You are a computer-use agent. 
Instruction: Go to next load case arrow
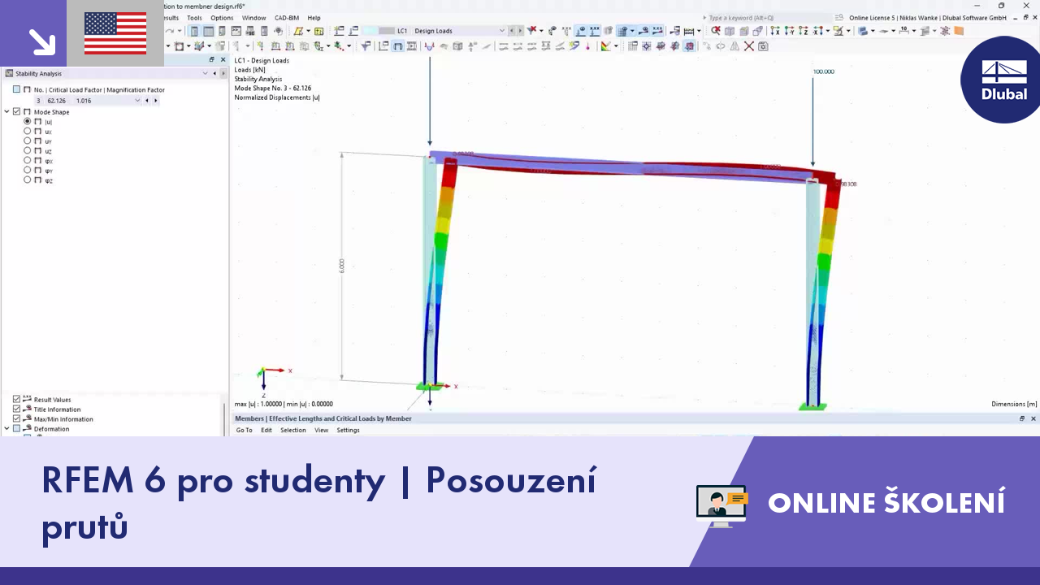[x=520, y=31]
